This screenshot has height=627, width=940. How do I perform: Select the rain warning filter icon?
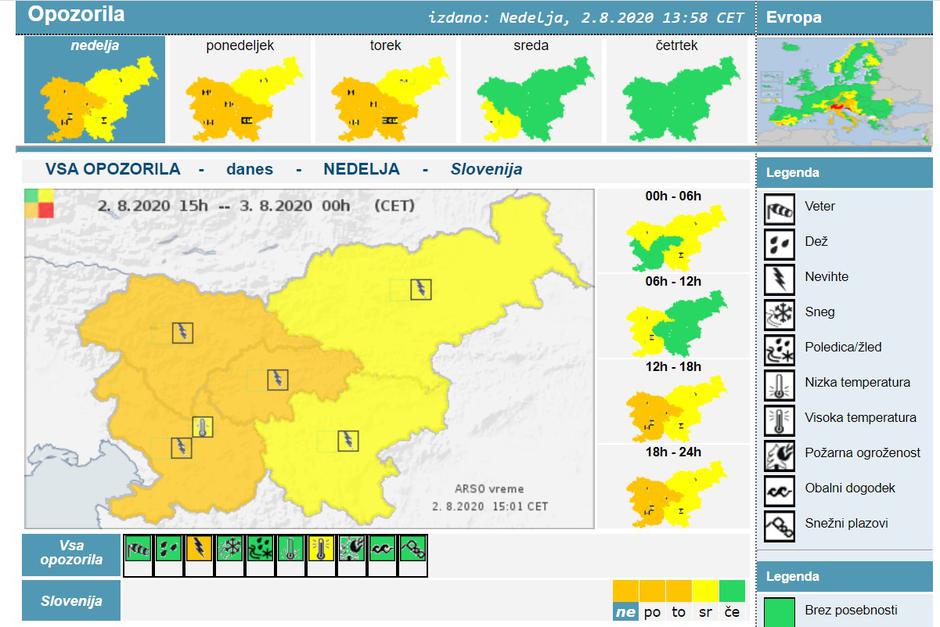click(168, 549)
